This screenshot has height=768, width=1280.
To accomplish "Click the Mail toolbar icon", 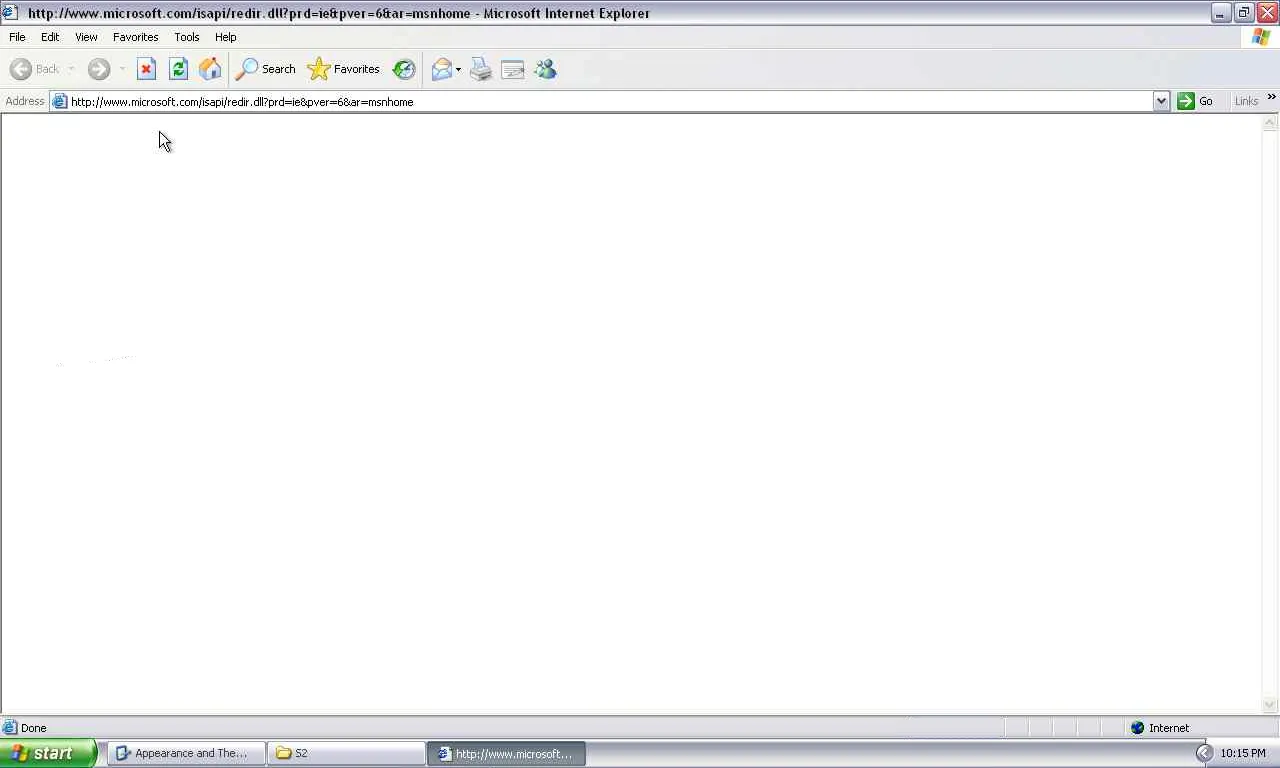I will 441,69.
